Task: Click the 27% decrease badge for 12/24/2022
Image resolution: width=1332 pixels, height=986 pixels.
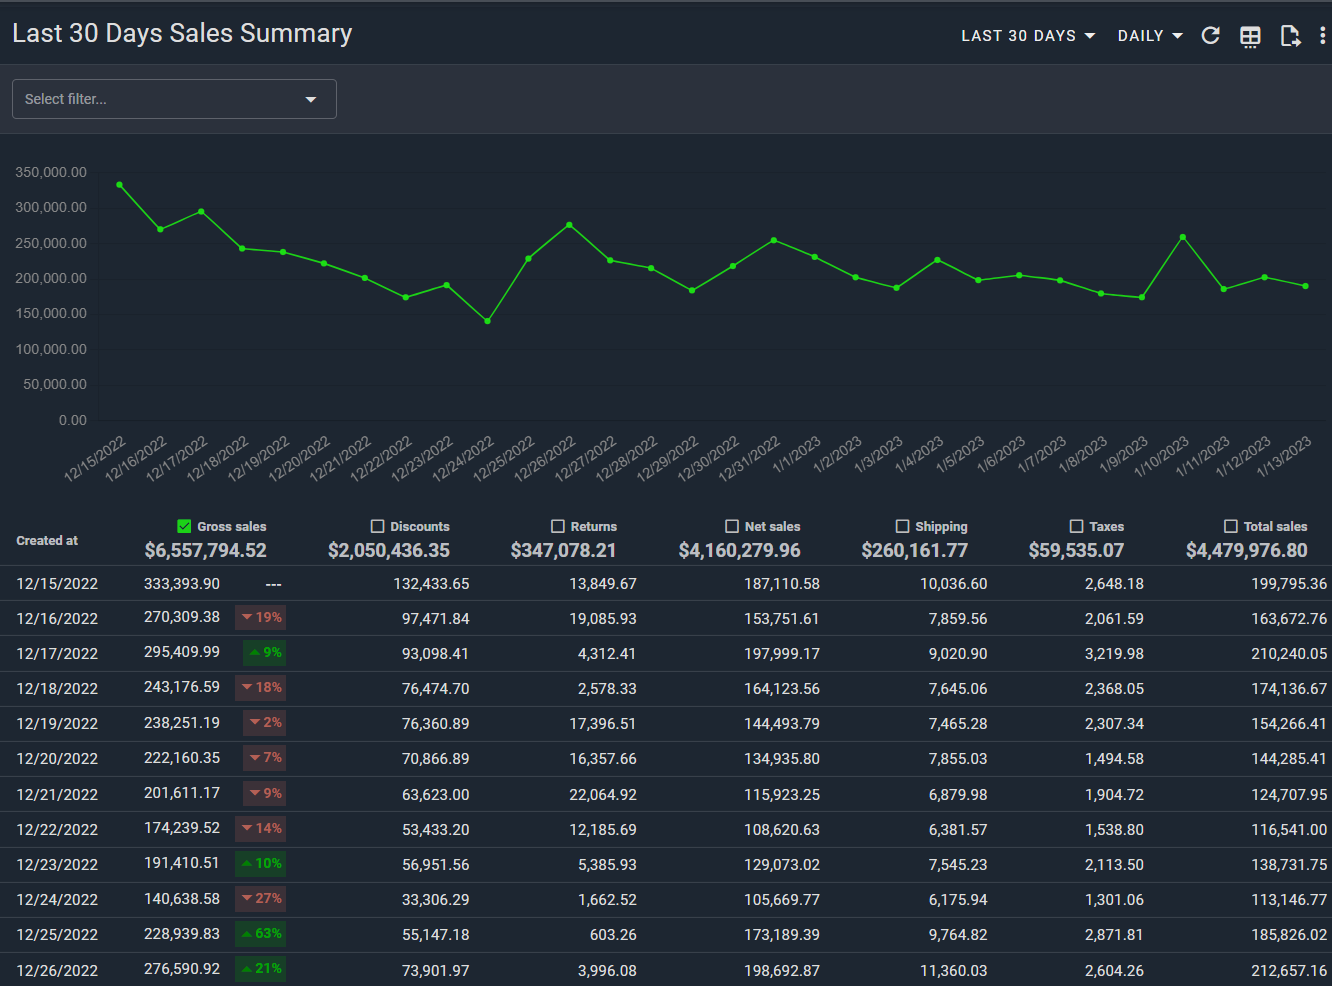Action: tap(261, 898)
